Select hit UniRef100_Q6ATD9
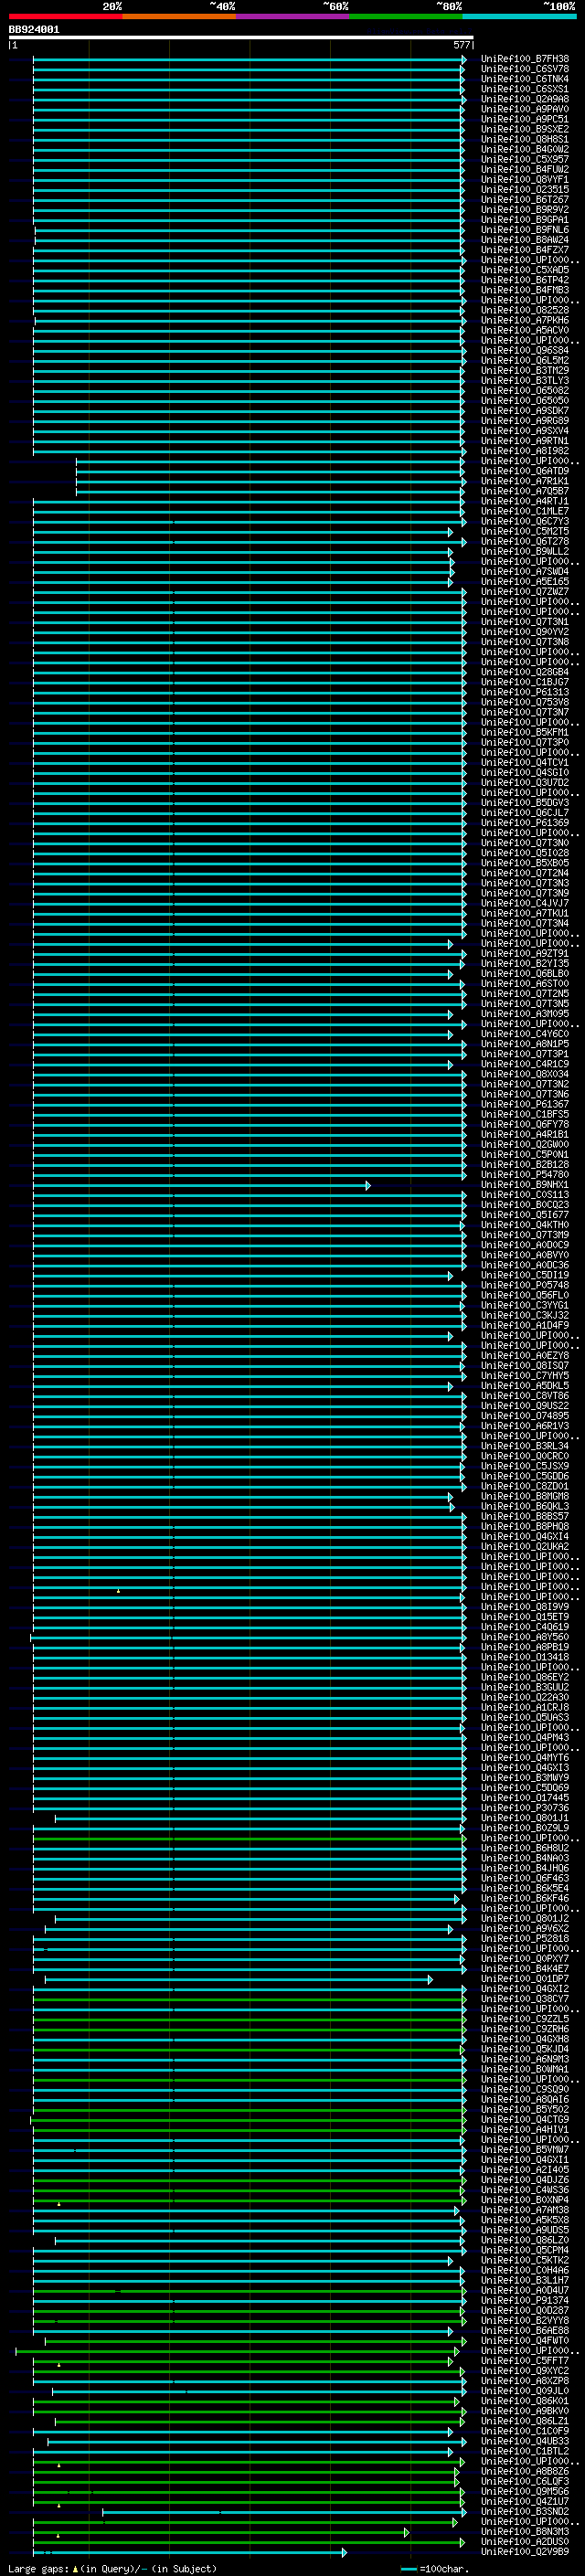Viewport: 585px width, 2576px height. click(x=525, y=471)
